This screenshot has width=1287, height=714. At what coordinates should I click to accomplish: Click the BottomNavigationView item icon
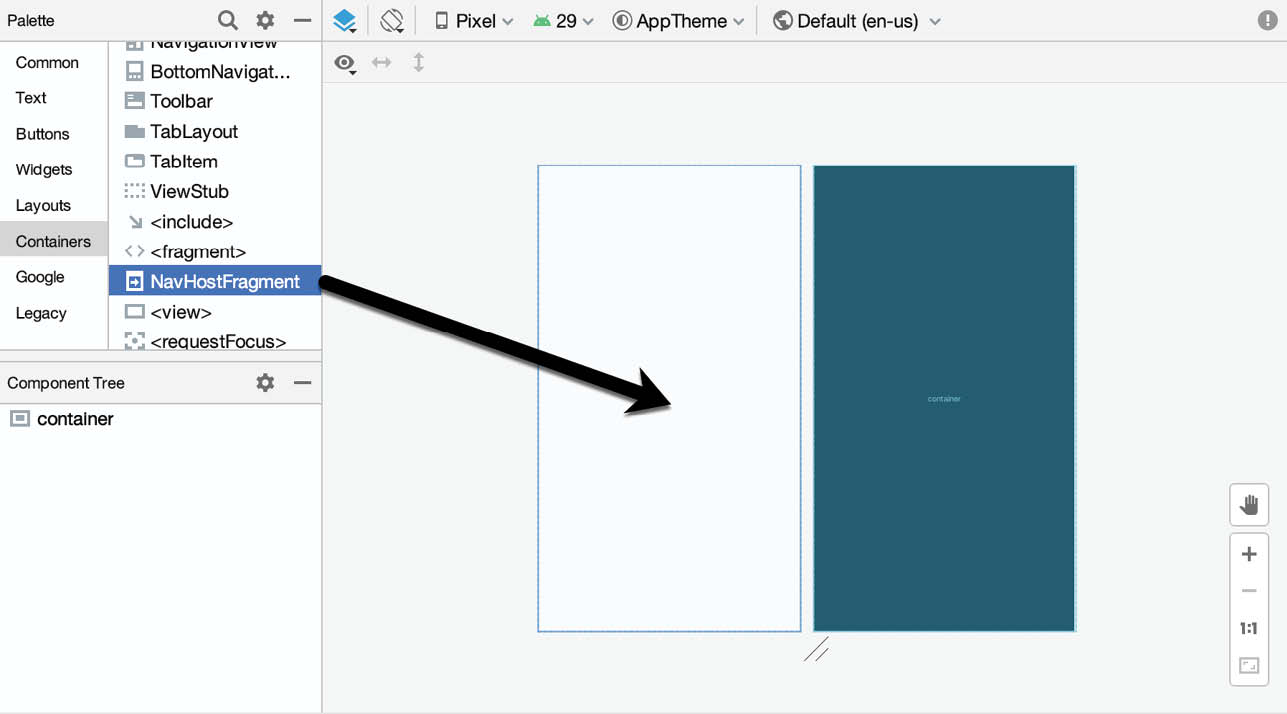(x=134, y=71)
